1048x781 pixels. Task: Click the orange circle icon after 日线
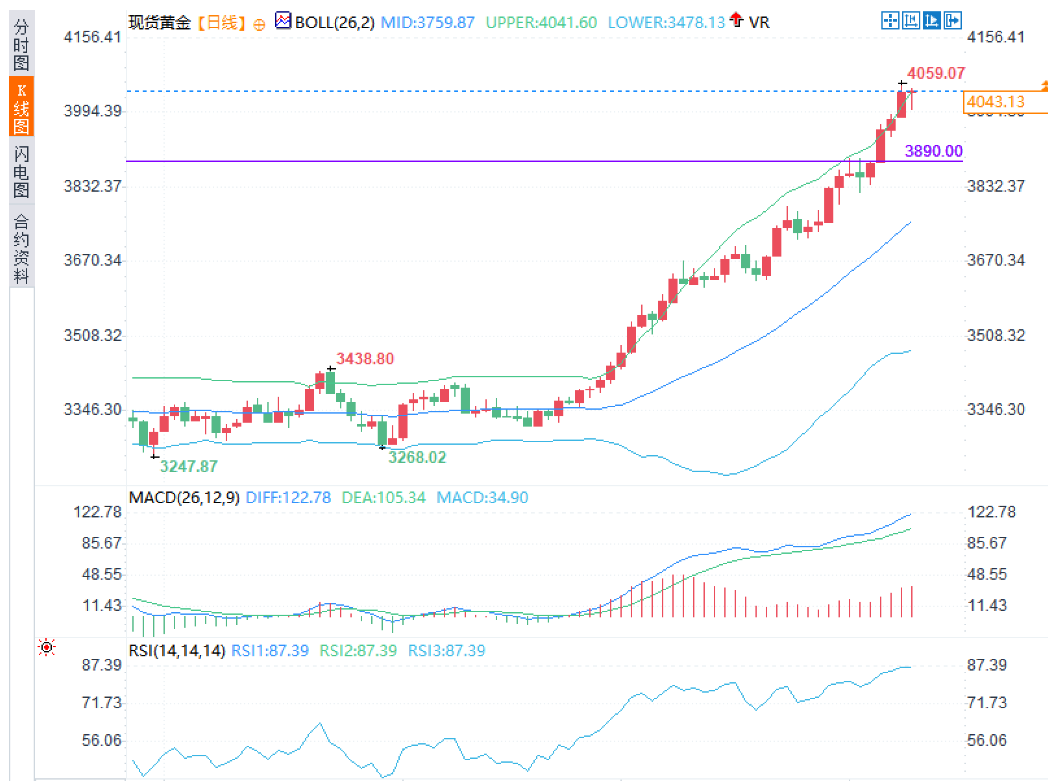tap(259, 22)
